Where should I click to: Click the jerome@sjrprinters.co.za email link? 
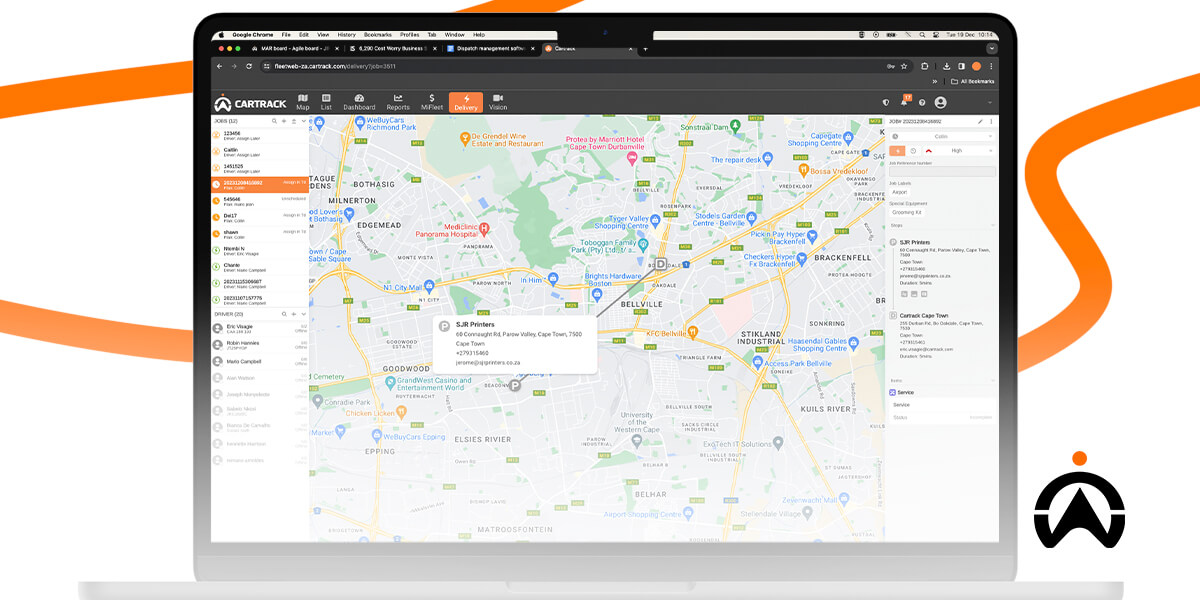[925, 276]
